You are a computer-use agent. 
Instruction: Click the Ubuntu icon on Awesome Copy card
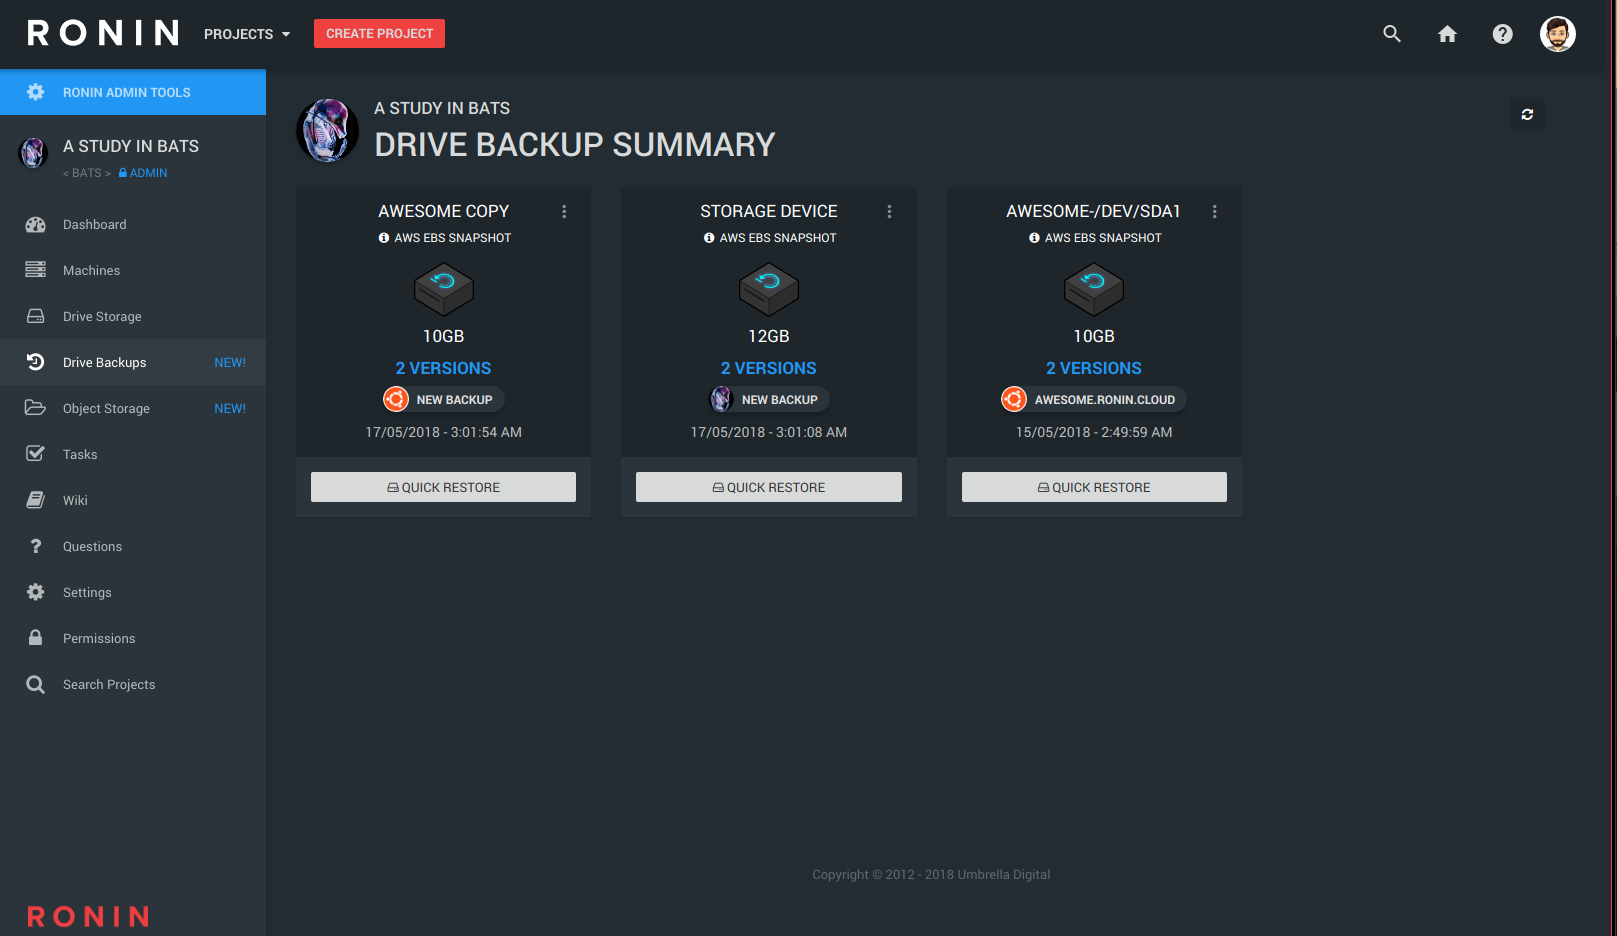[396, 399]
